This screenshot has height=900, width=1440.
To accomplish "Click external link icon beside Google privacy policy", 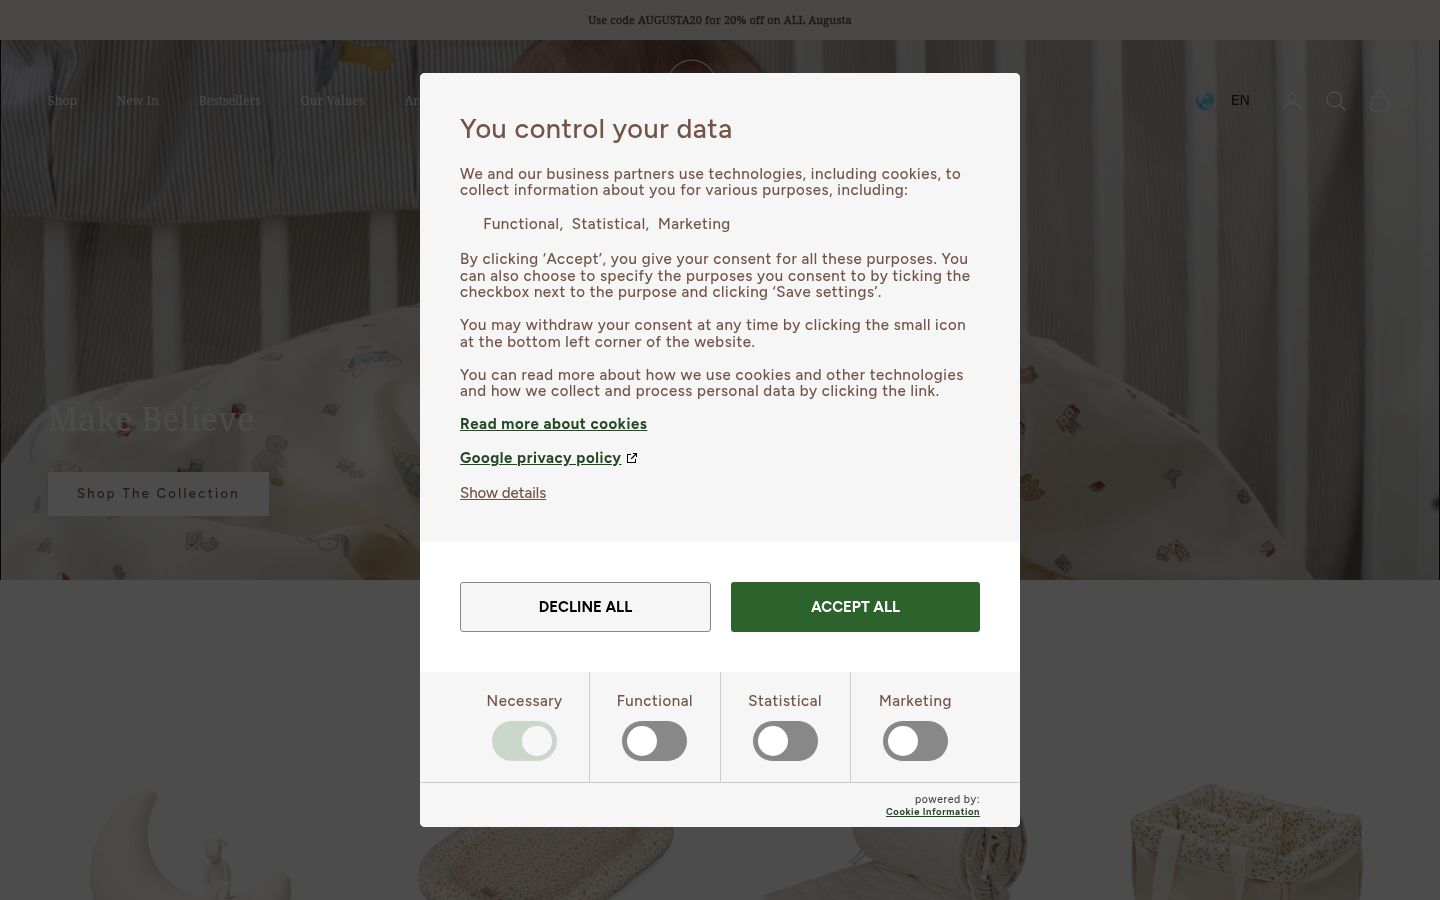I will pyautogui.click(x=632, y=458).
